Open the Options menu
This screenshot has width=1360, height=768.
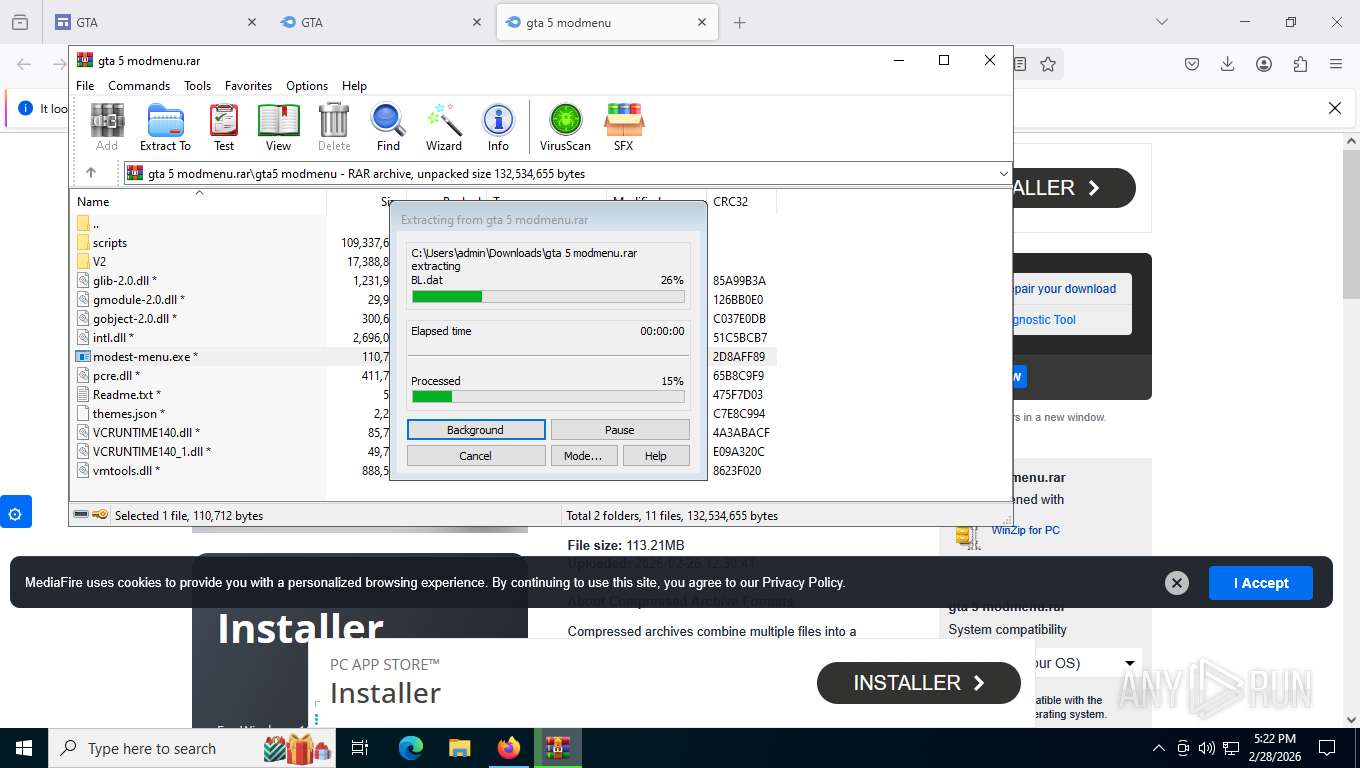(307, 86)
